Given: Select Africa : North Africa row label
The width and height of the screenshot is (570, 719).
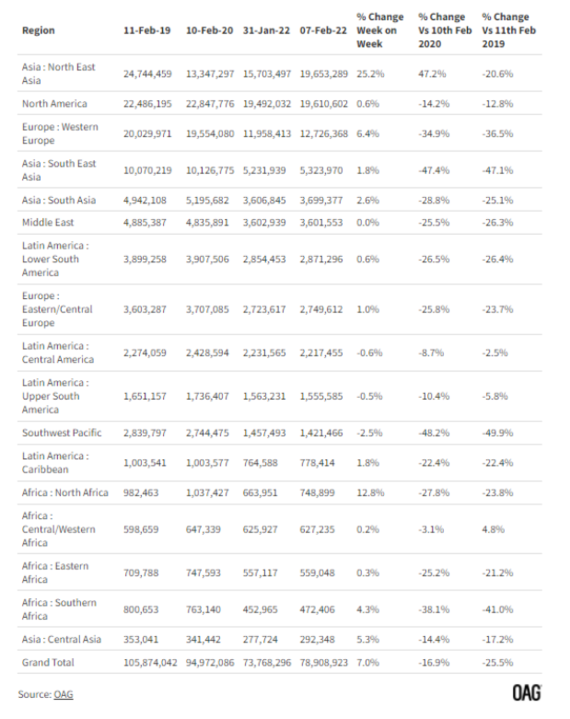Looking at the screenshot, I should pos(65,492).
